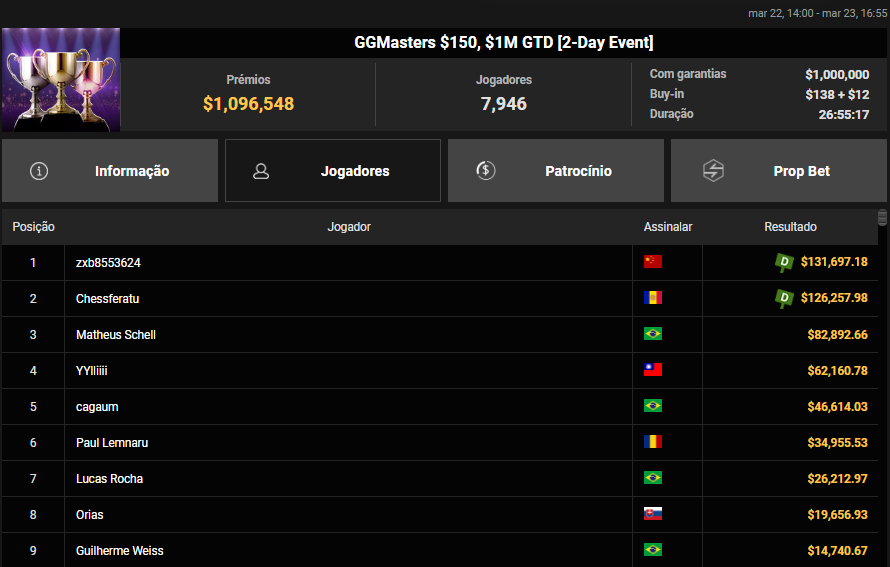Click the Brazil flag for cagaum
This screenshot has height=567, width=890.
pyautogui.click(x=653, y=406)
